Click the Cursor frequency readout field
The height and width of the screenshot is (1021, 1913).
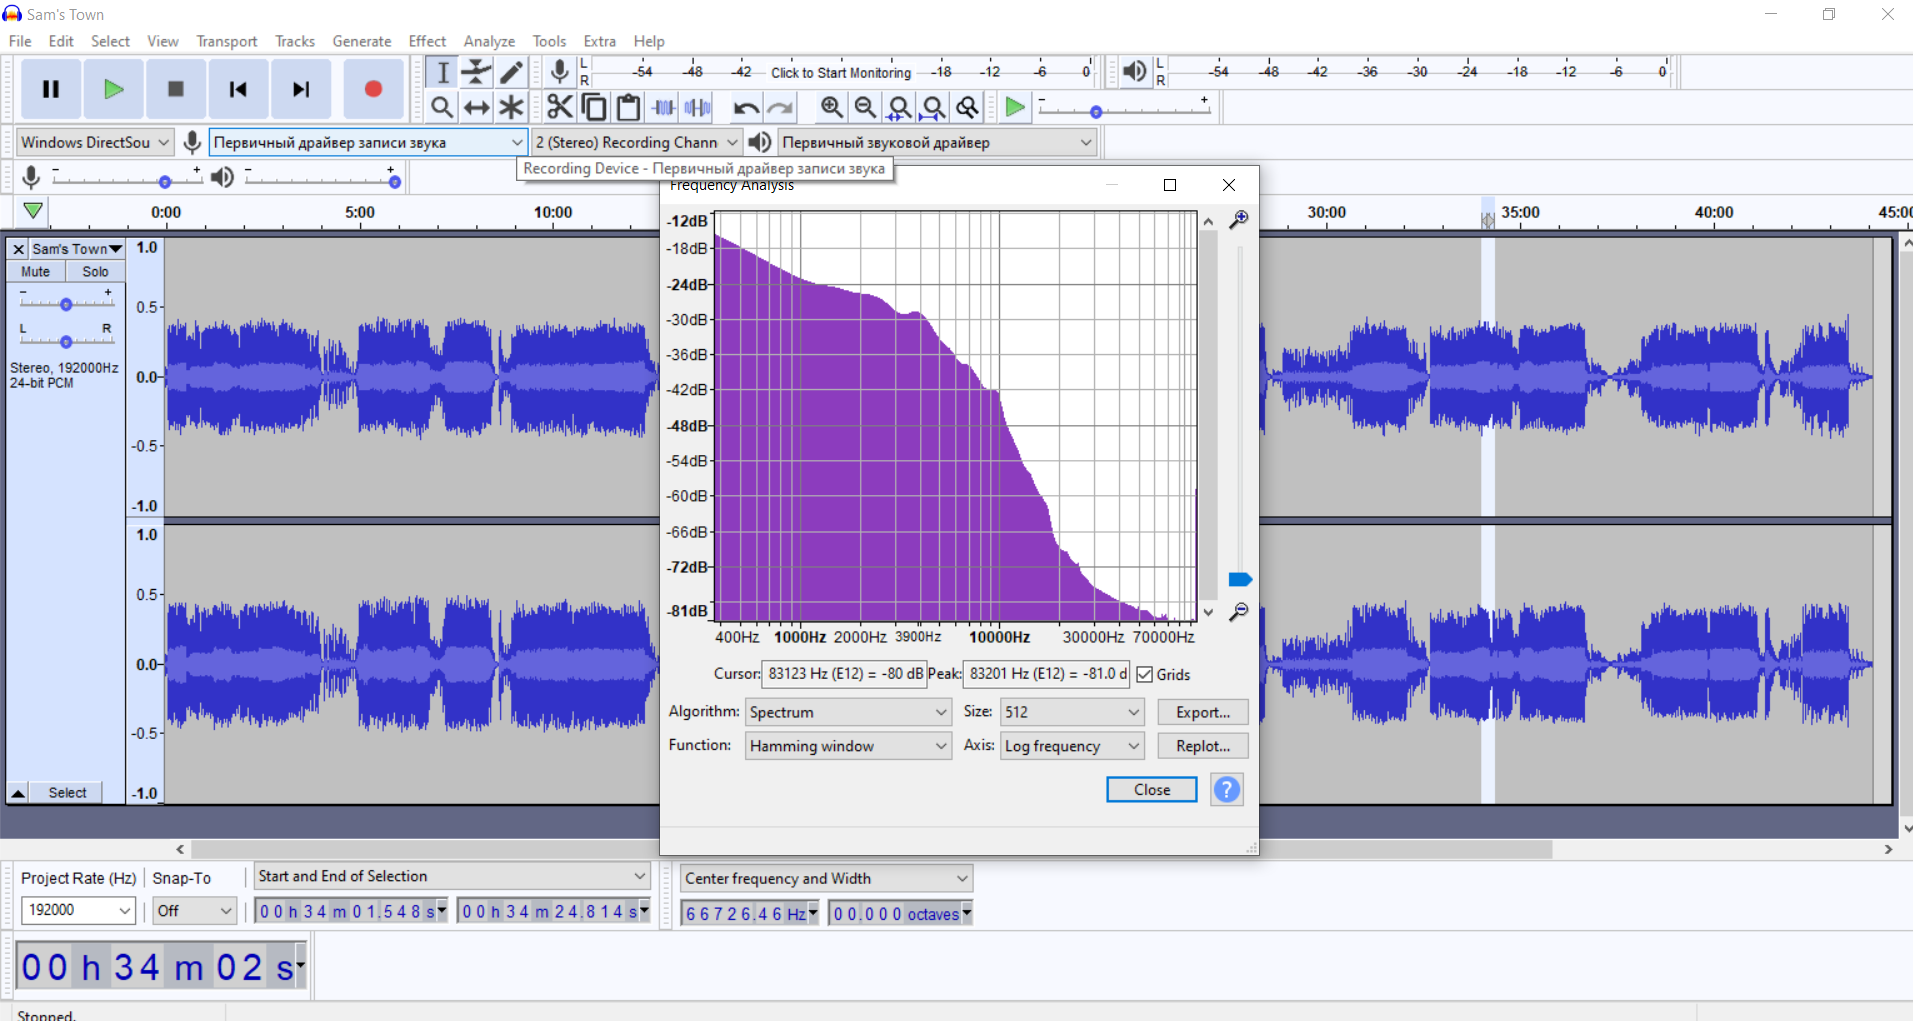click(x=845, y=674)
